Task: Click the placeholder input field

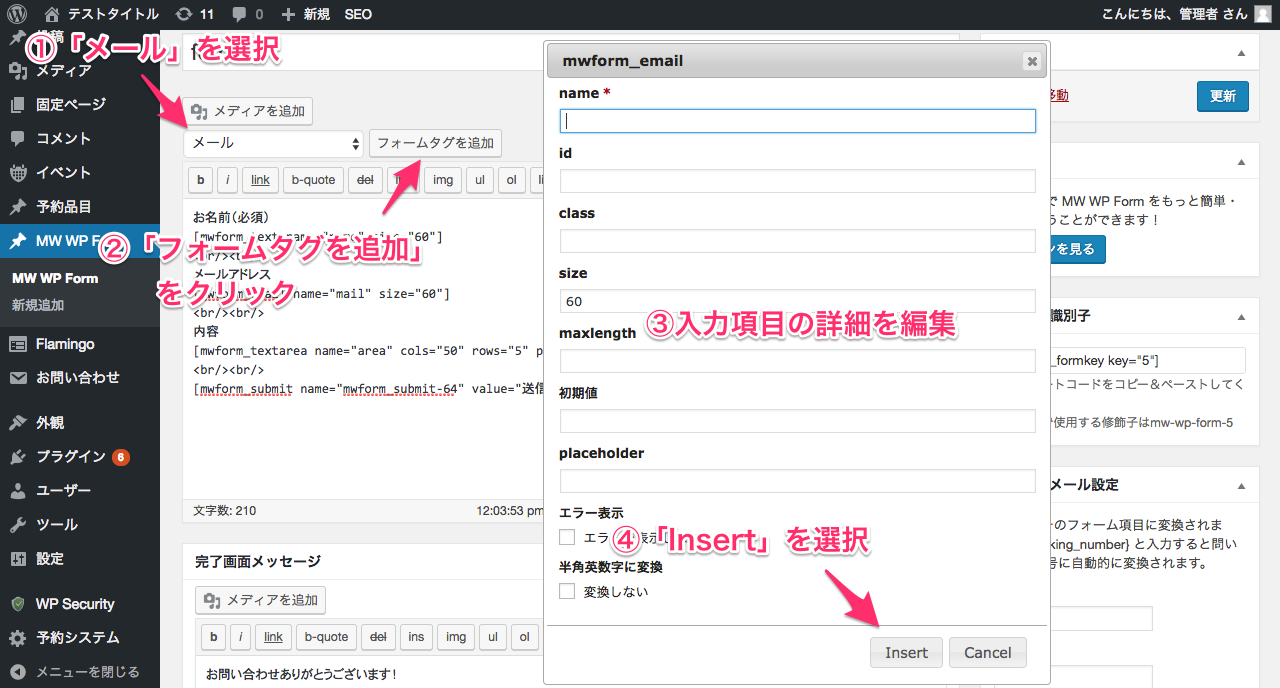Action: click(797, 481)
